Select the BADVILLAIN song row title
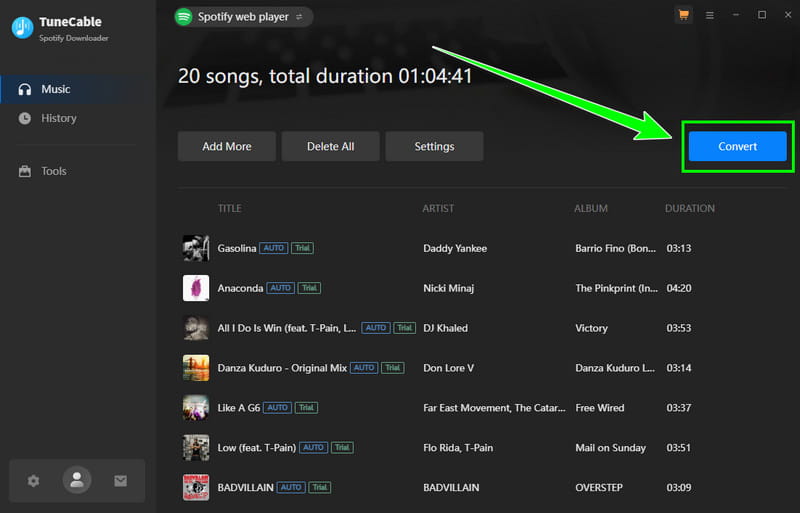The image size is (800, 513). pyautogui.click(x=245, y=488)
